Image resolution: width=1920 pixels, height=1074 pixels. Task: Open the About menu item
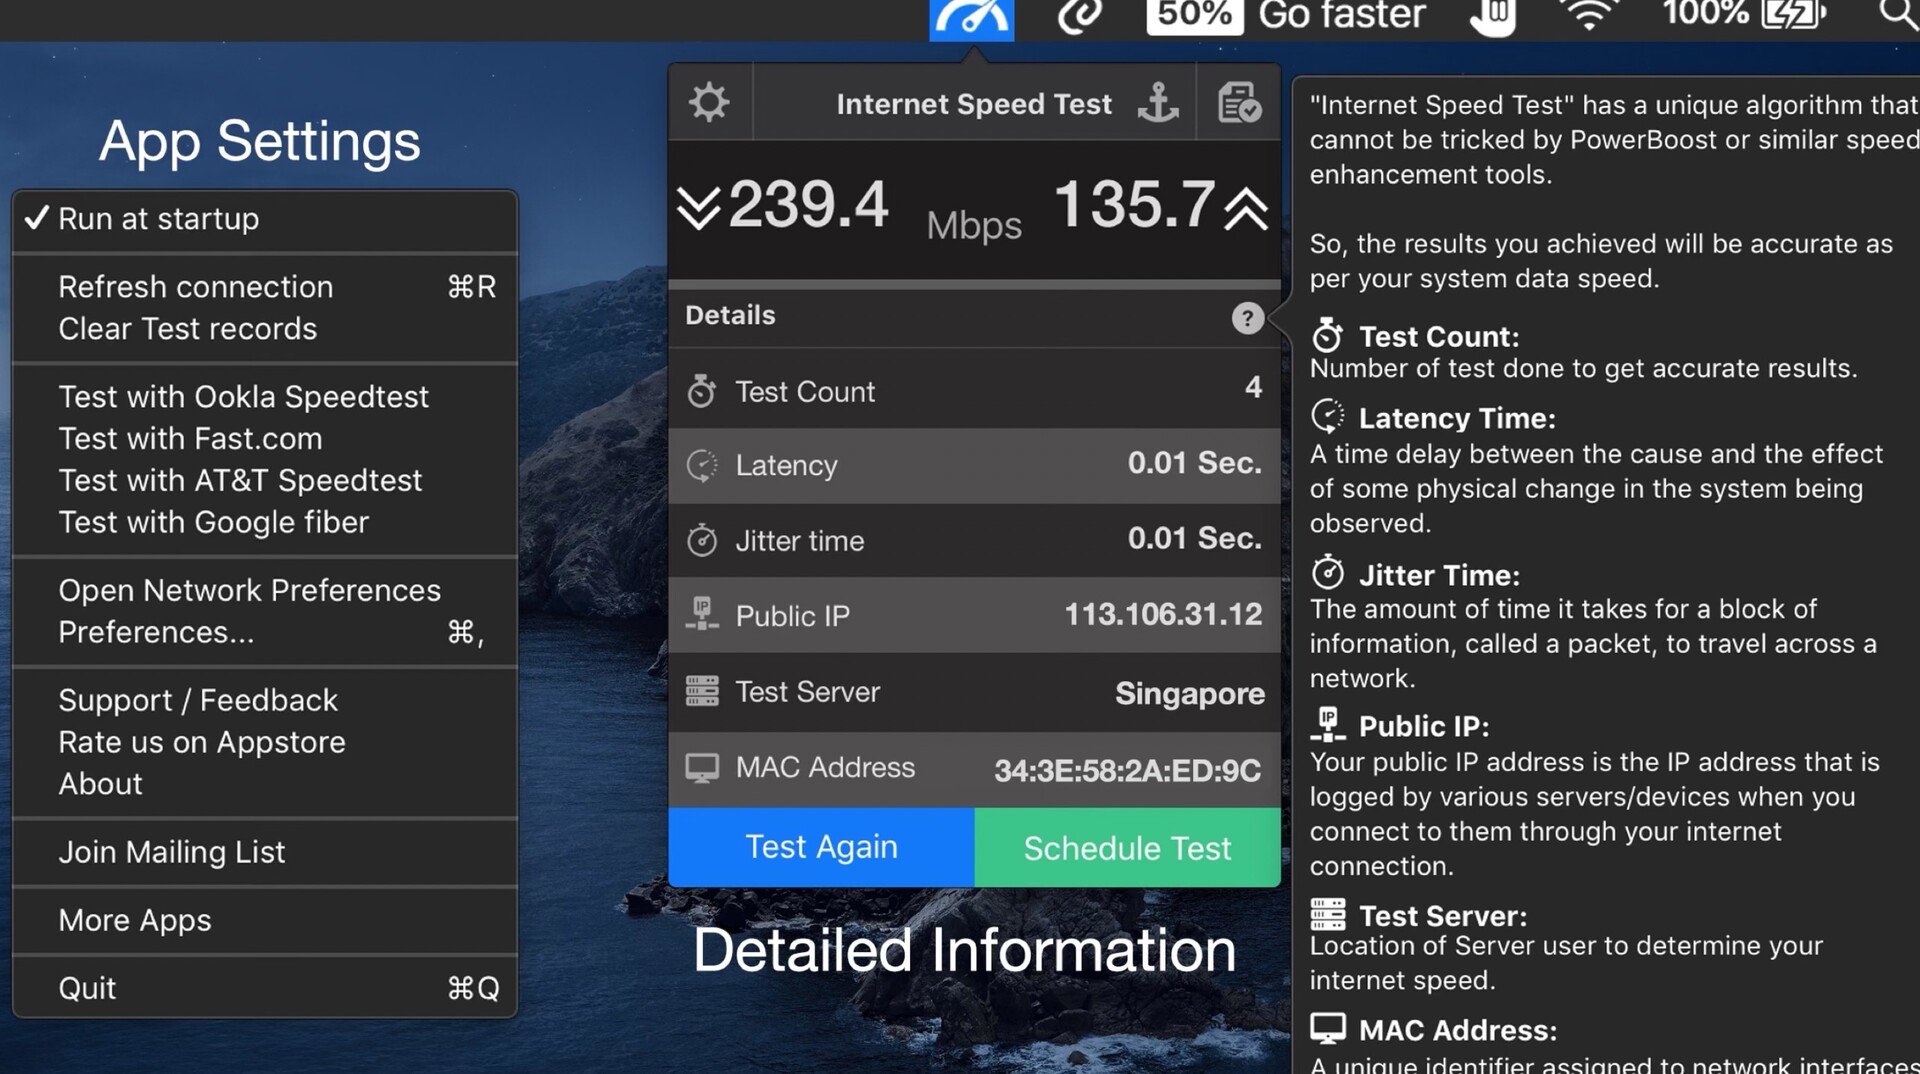pos(265,785)
